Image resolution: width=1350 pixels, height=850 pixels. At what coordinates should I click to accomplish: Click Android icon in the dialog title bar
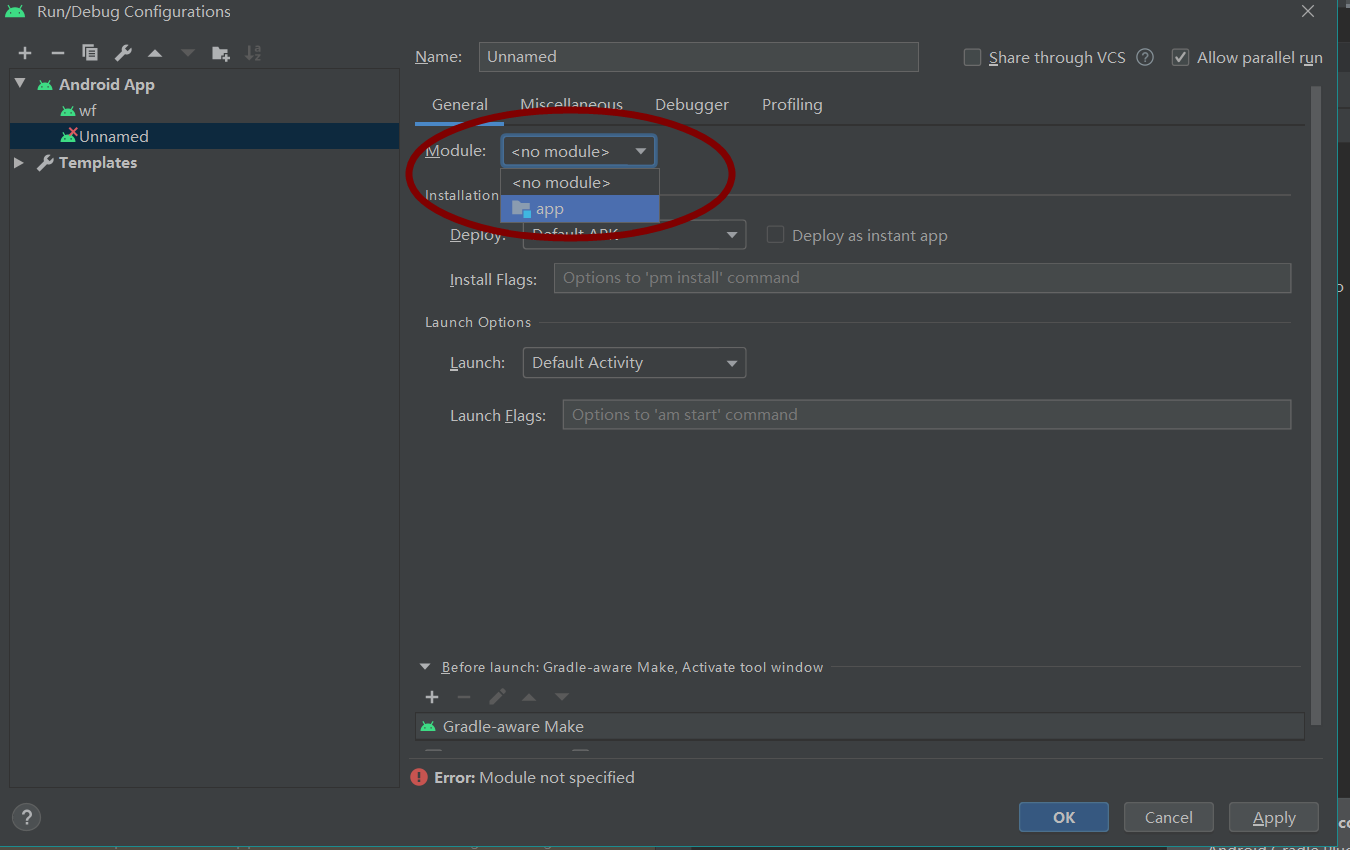tap(15, 12)
